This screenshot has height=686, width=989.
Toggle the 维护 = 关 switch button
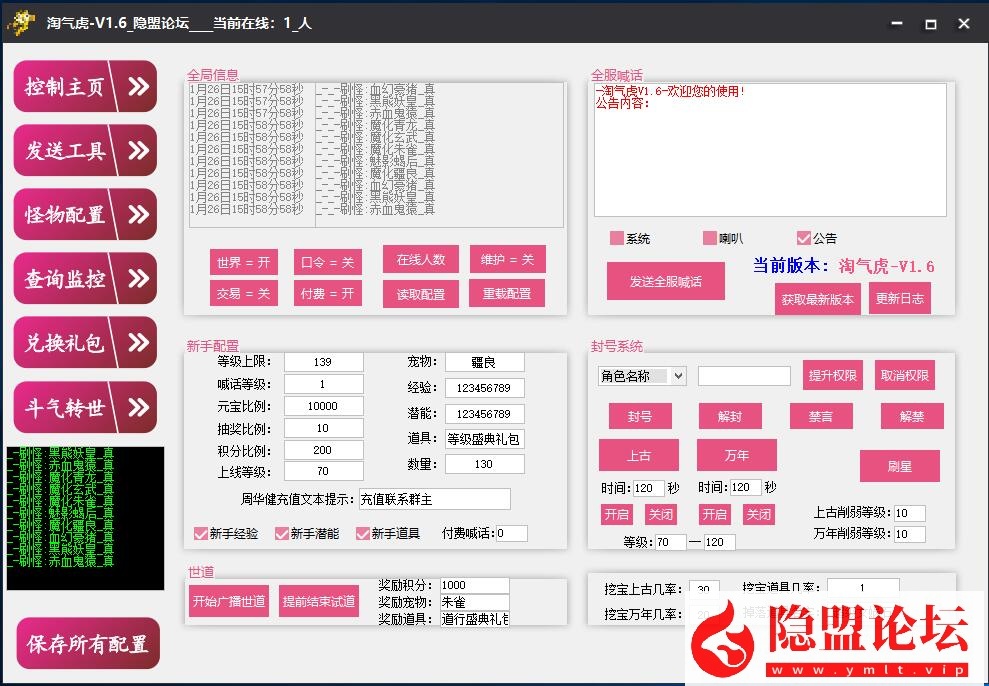[x=507, y=260]
